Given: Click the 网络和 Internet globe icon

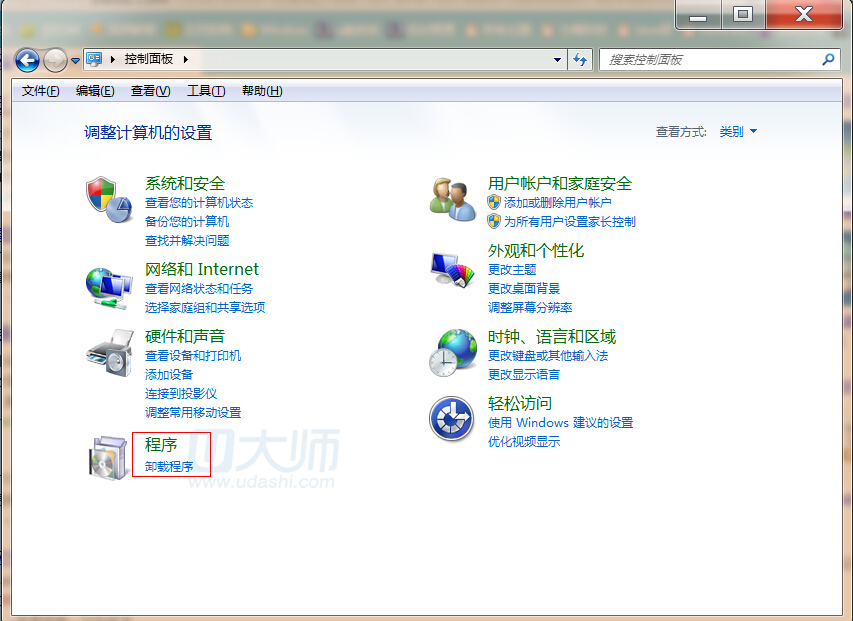Looking at the screenshot, I should tap(108, 285).
